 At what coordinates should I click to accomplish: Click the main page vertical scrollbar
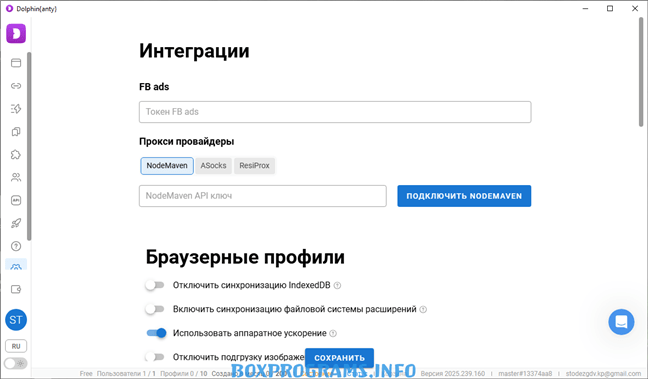click(642, 72)
